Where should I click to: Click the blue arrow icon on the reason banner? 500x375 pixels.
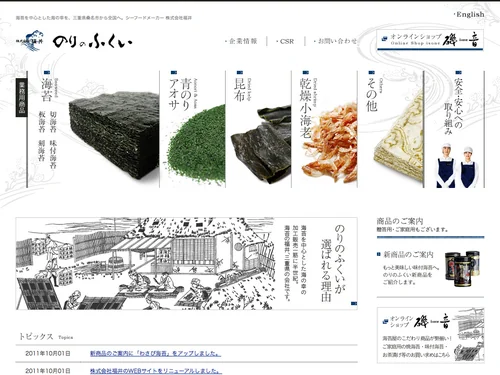pos(354,303)
